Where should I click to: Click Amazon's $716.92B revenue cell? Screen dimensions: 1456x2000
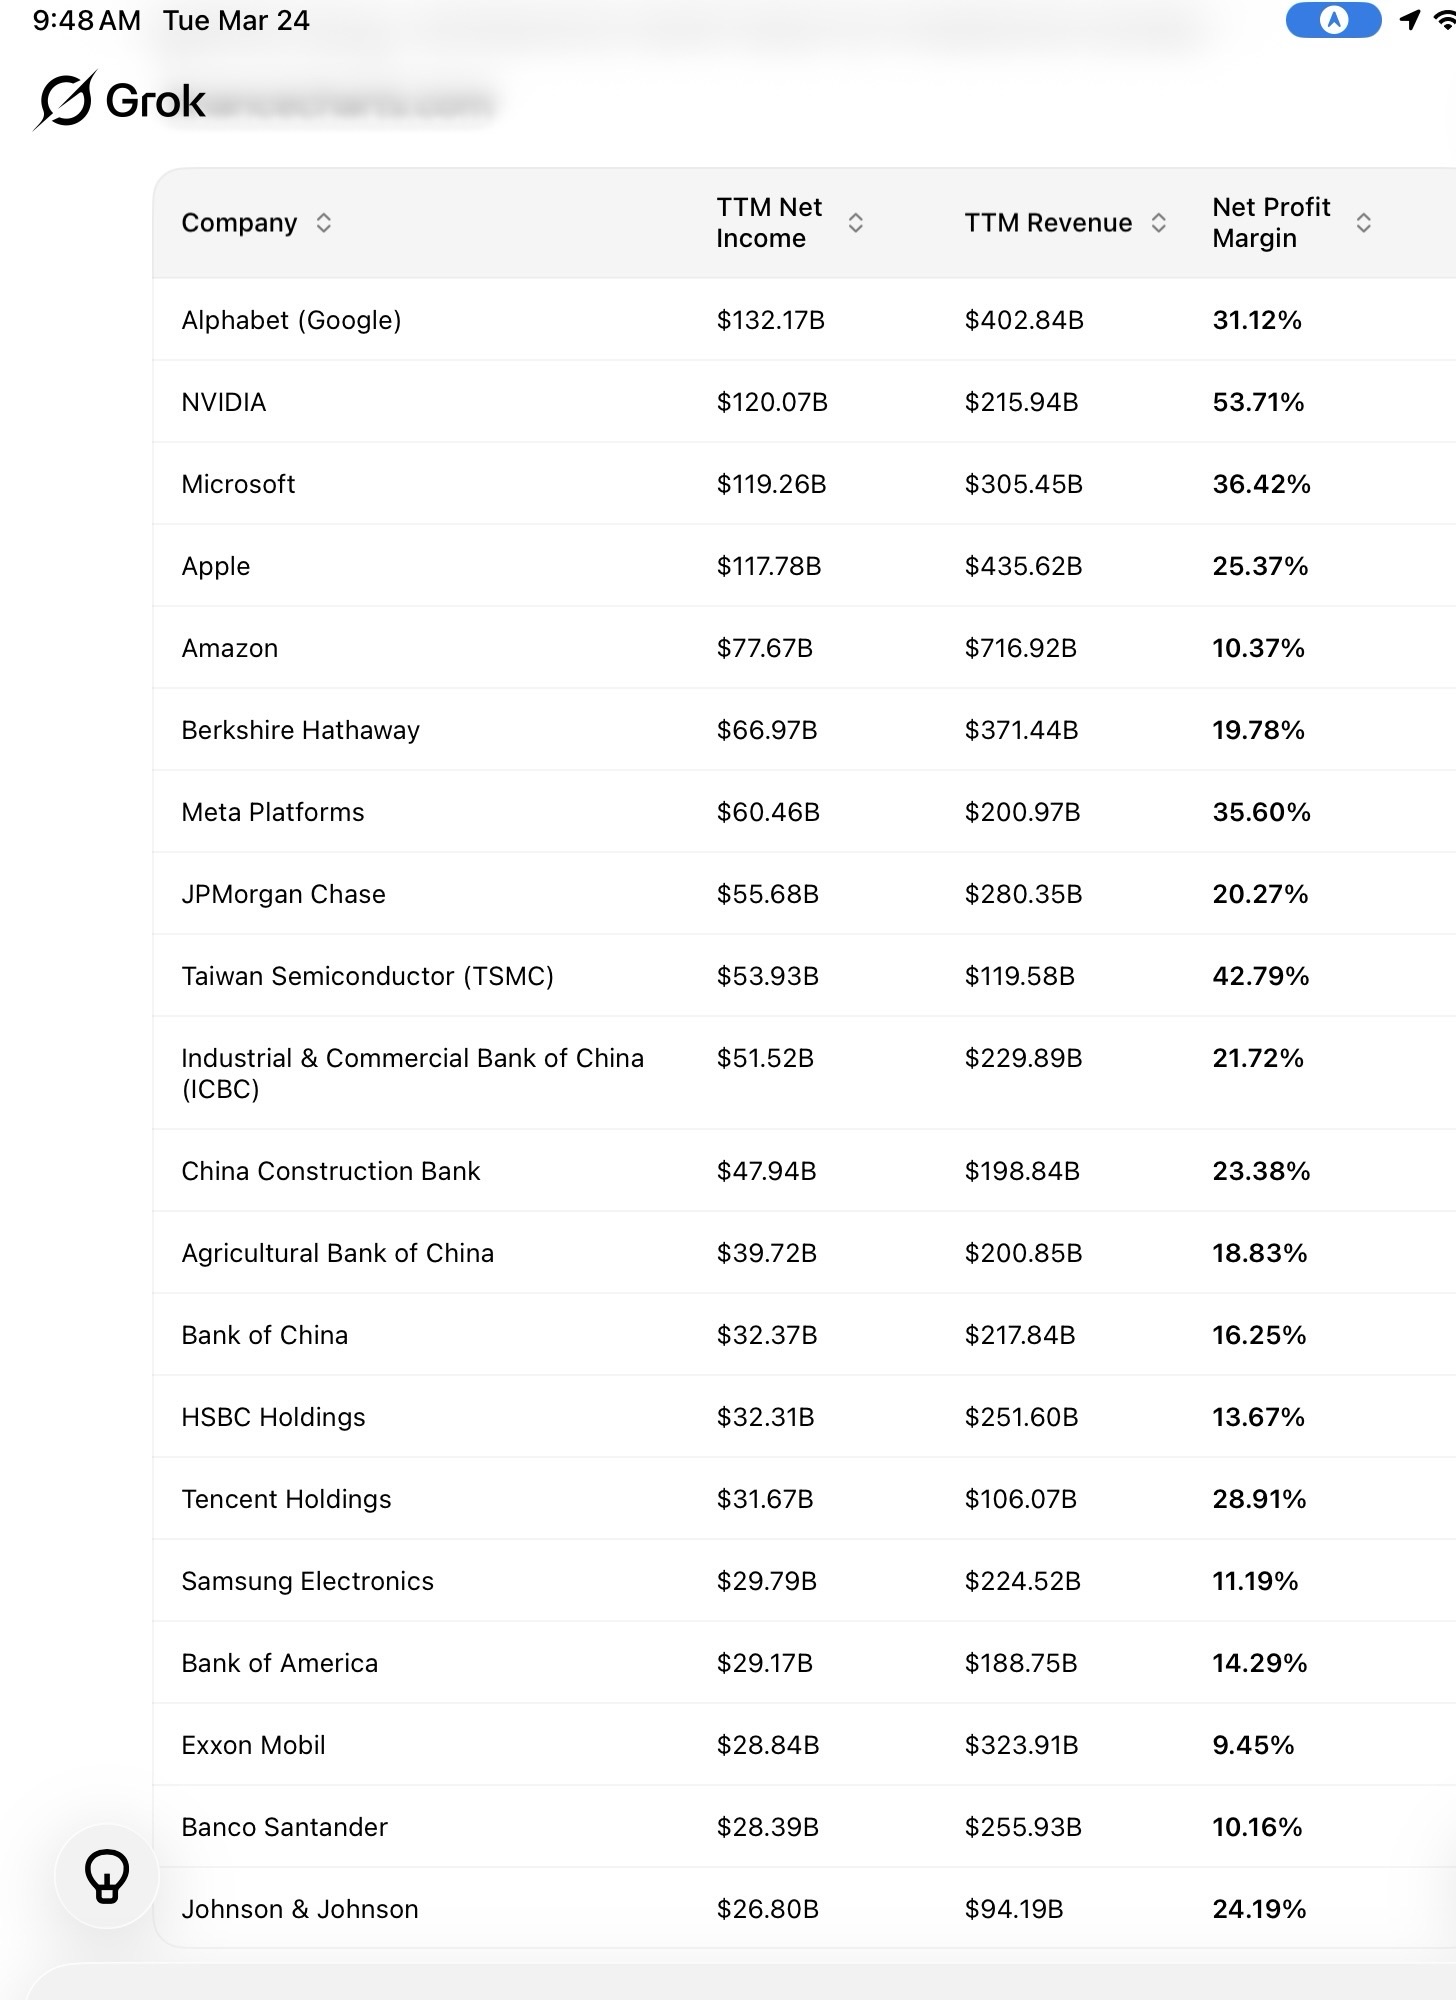tap(1020, 648)
